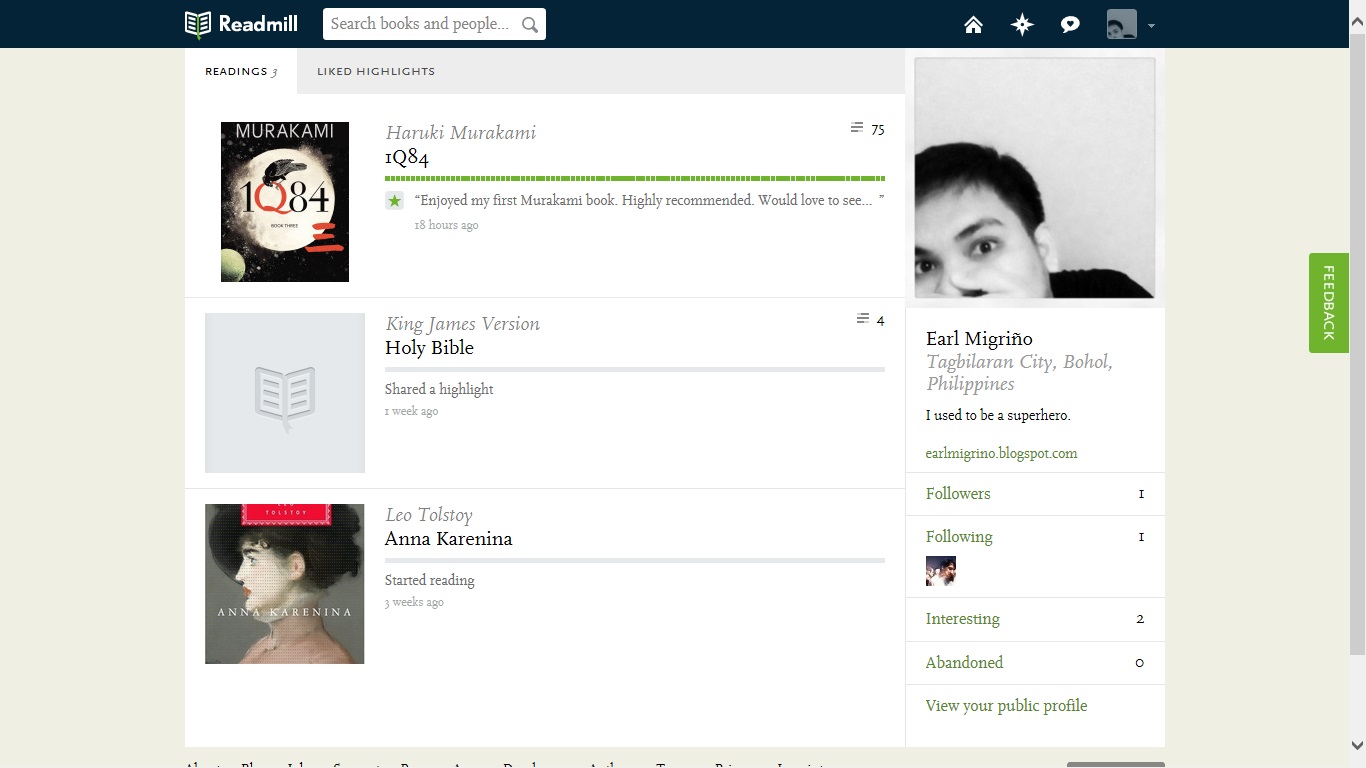Click the '3 weeks ago' timestamp
1366x768 pixels.
click(x=414, y=602)
